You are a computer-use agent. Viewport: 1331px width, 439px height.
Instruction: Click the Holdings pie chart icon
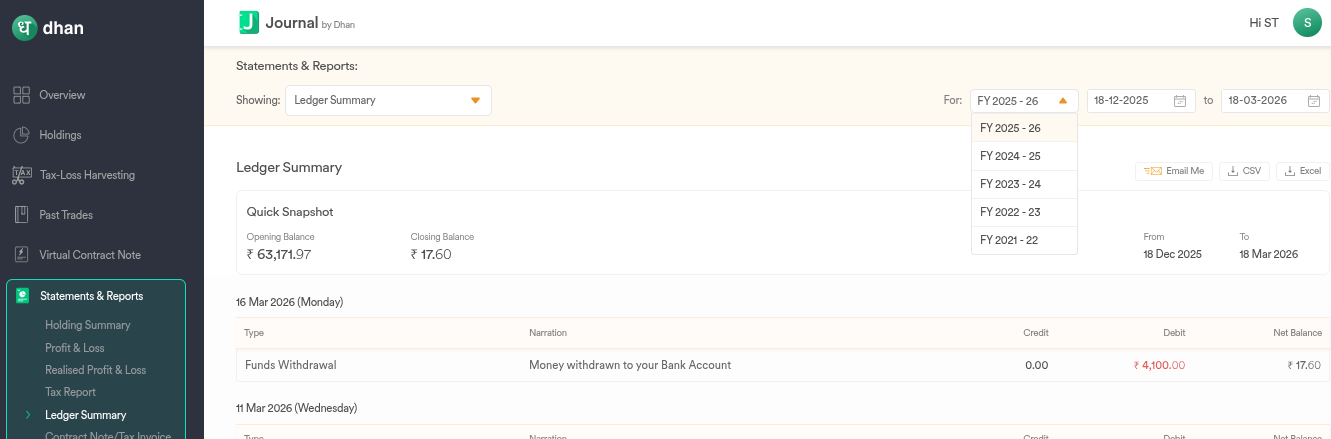pos(21,135)
